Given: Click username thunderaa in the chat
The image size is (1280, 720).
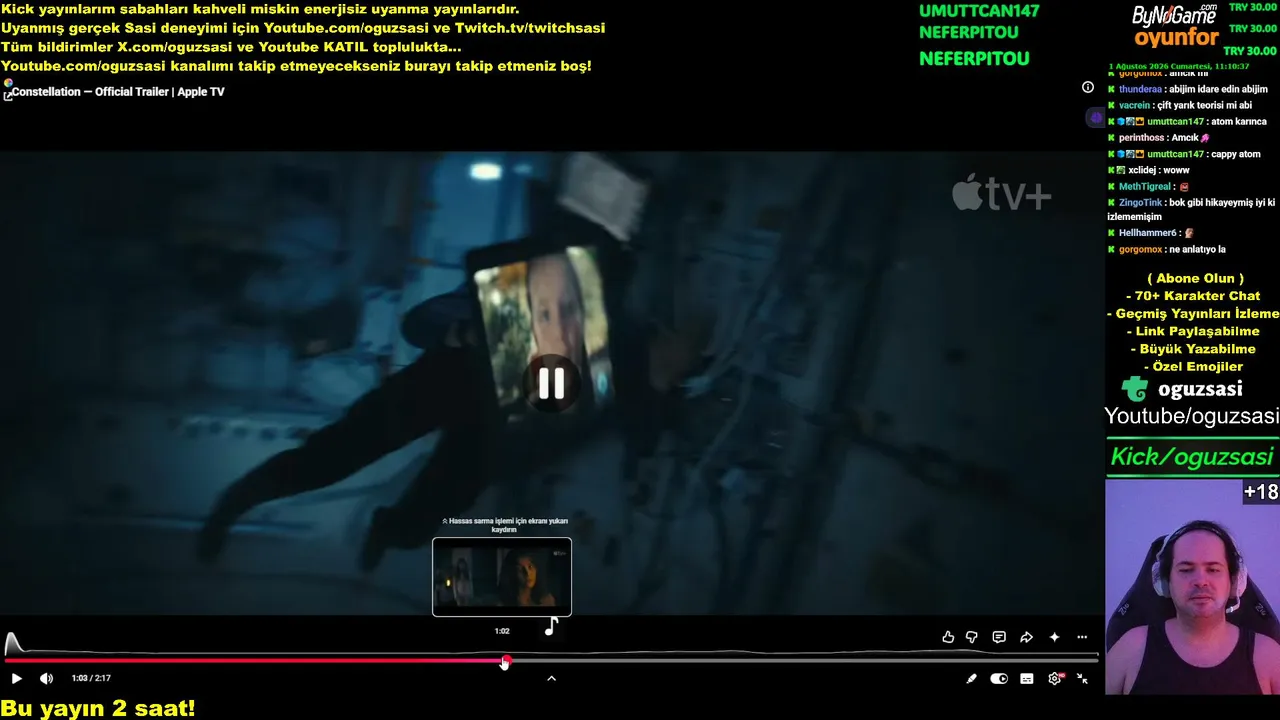Looking at the screenshot, I should [1140, 89].
